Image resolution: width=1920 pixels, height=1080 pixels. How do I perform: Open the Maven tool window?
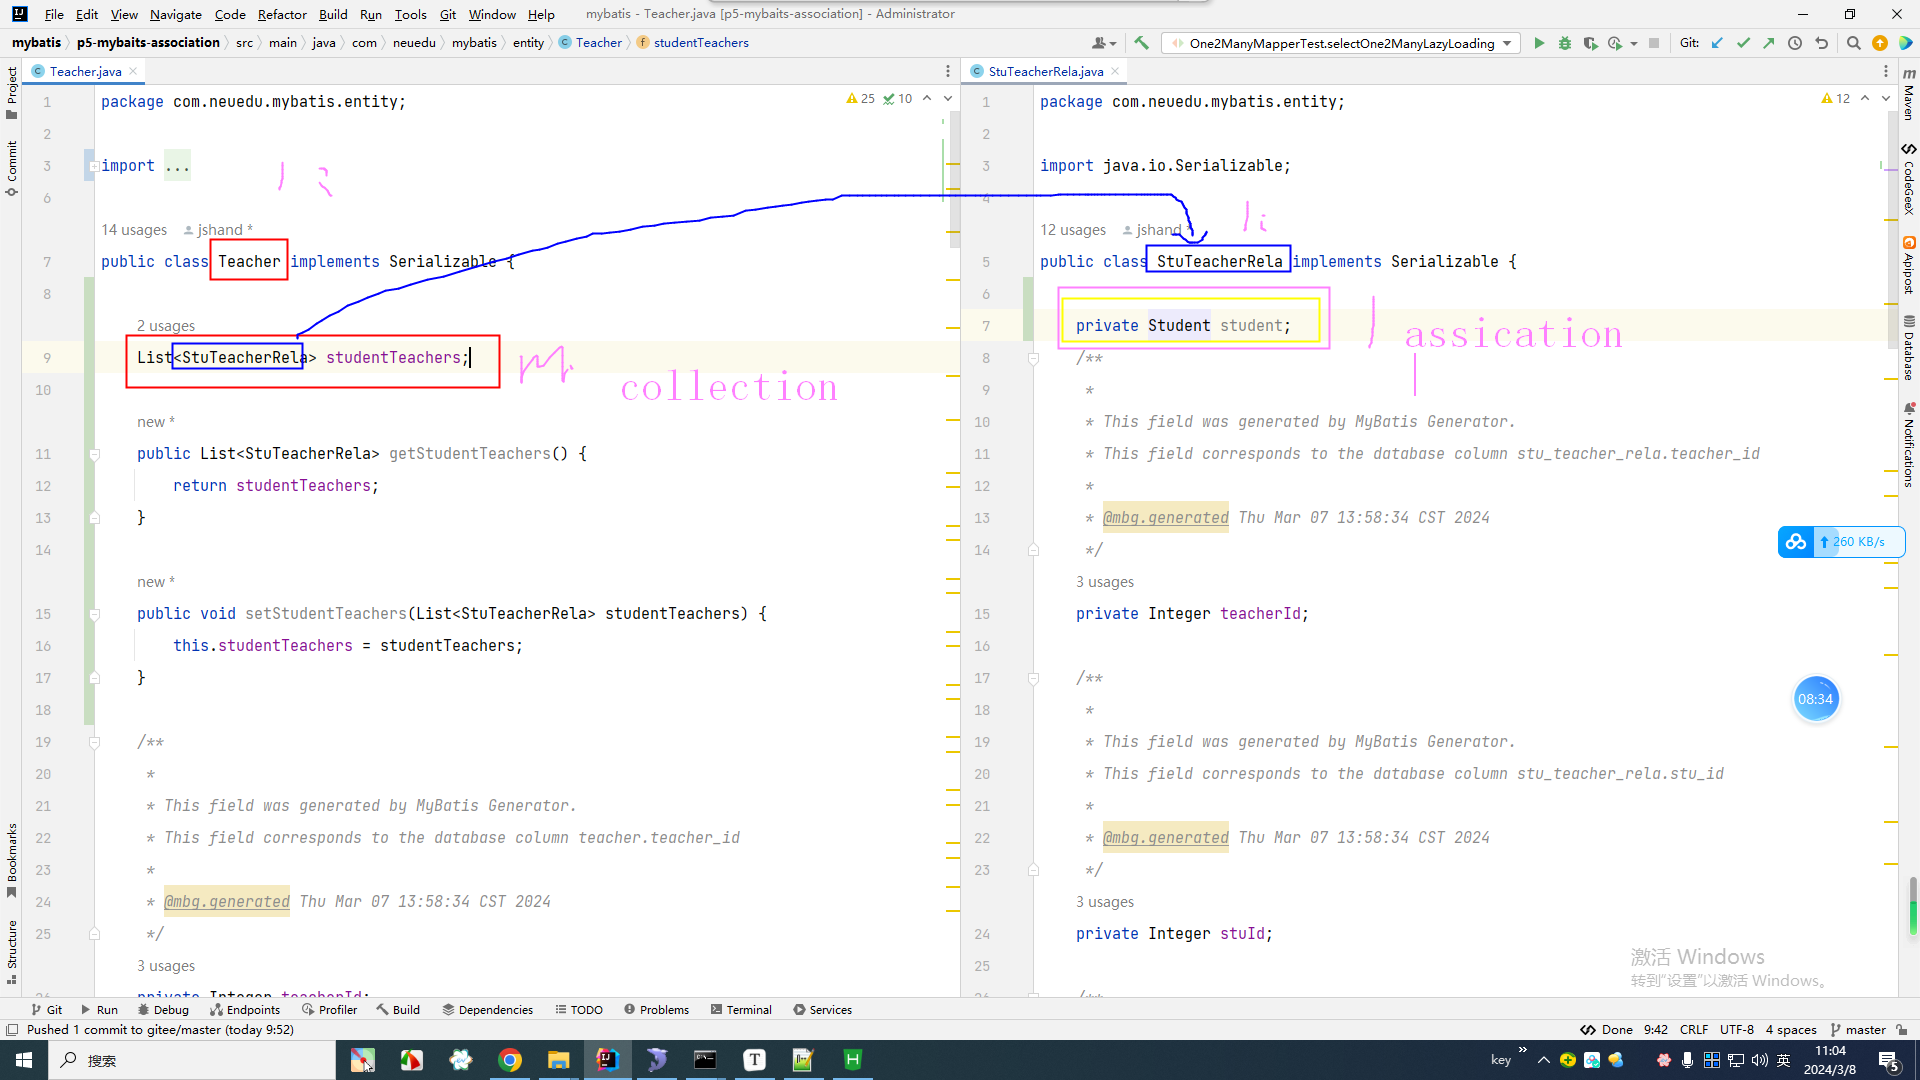tap(1909, 94)
